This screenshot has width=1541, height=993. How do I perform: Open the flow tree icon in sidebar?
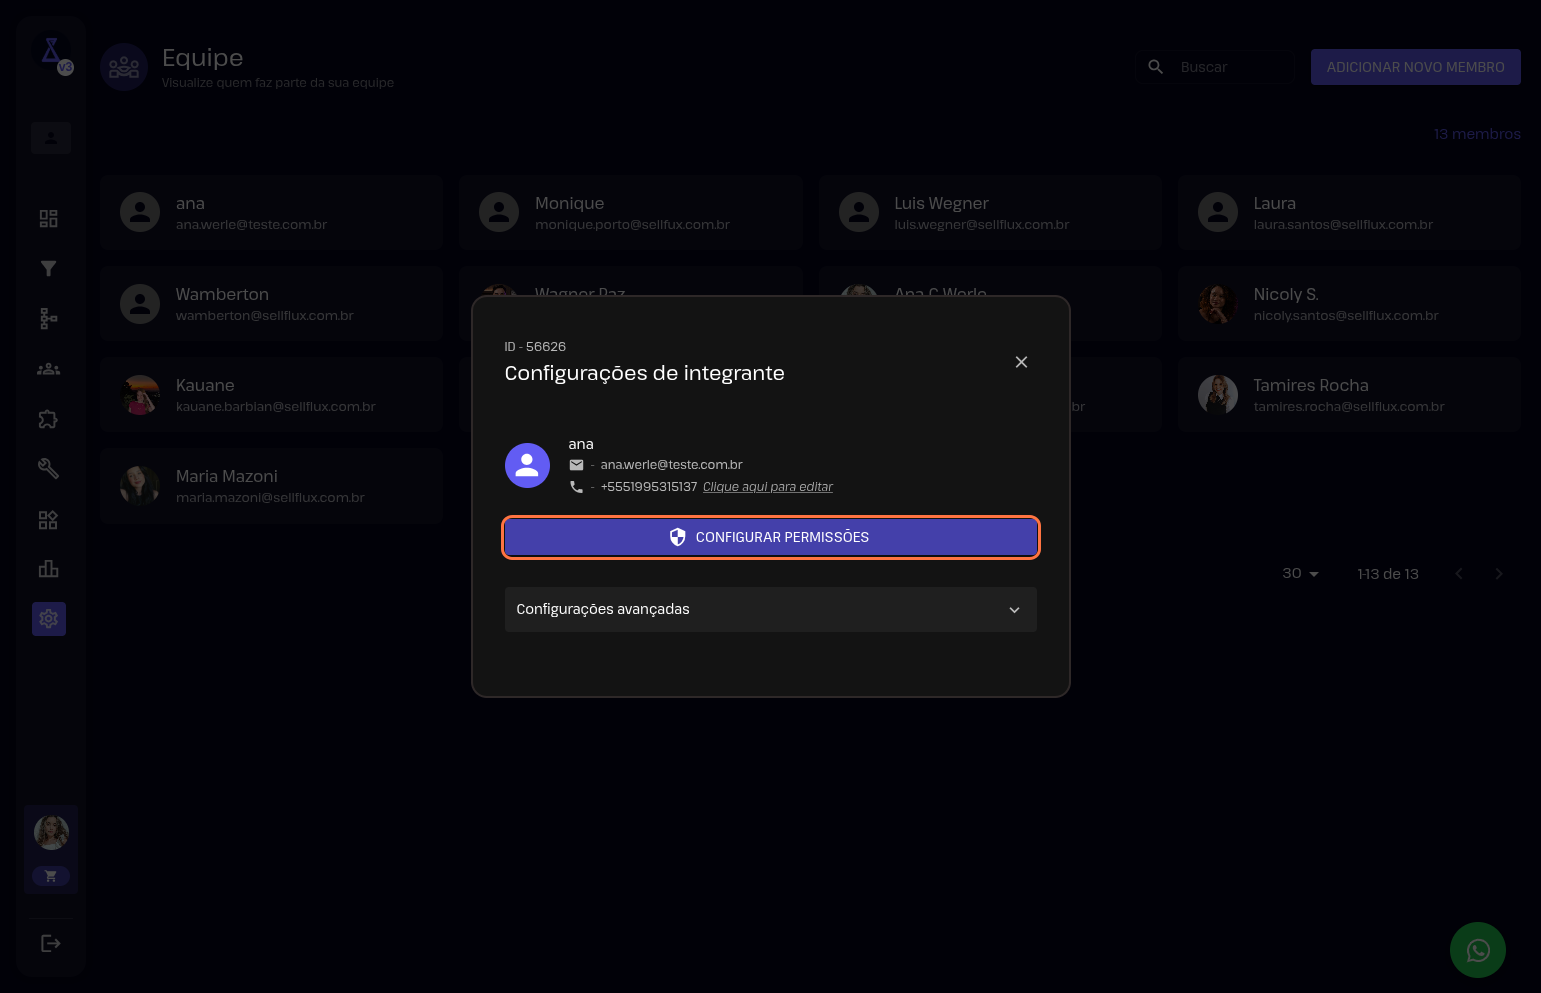click(48, 318)
